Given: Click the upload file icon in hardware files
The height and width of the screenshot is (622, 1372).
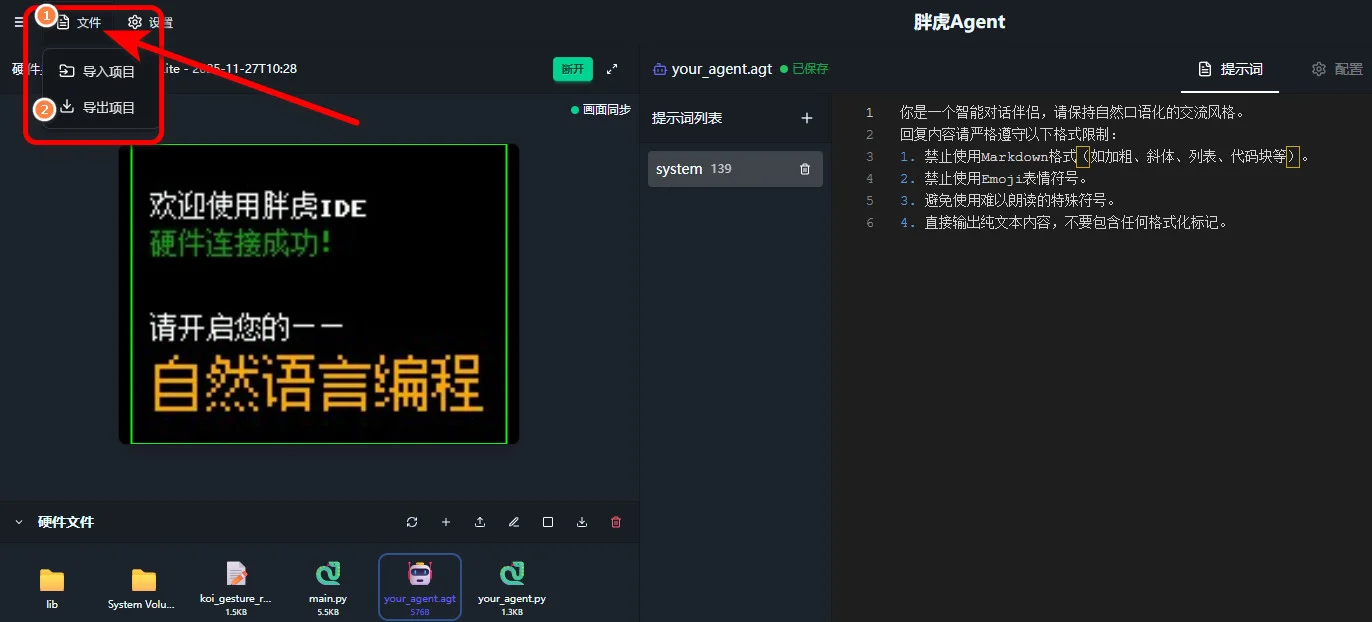Looking at the screenshot, I should coord(480,522).
